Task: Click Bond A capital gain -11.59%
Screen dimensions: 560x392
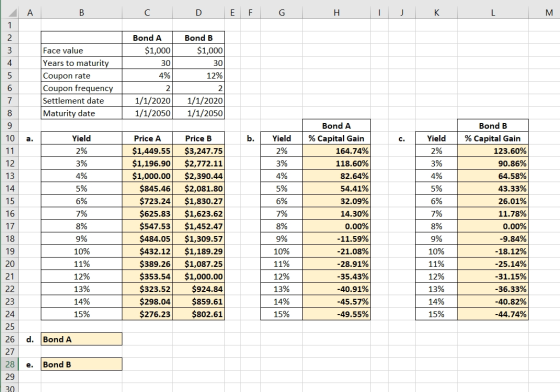Action: (x=336, y=239)
